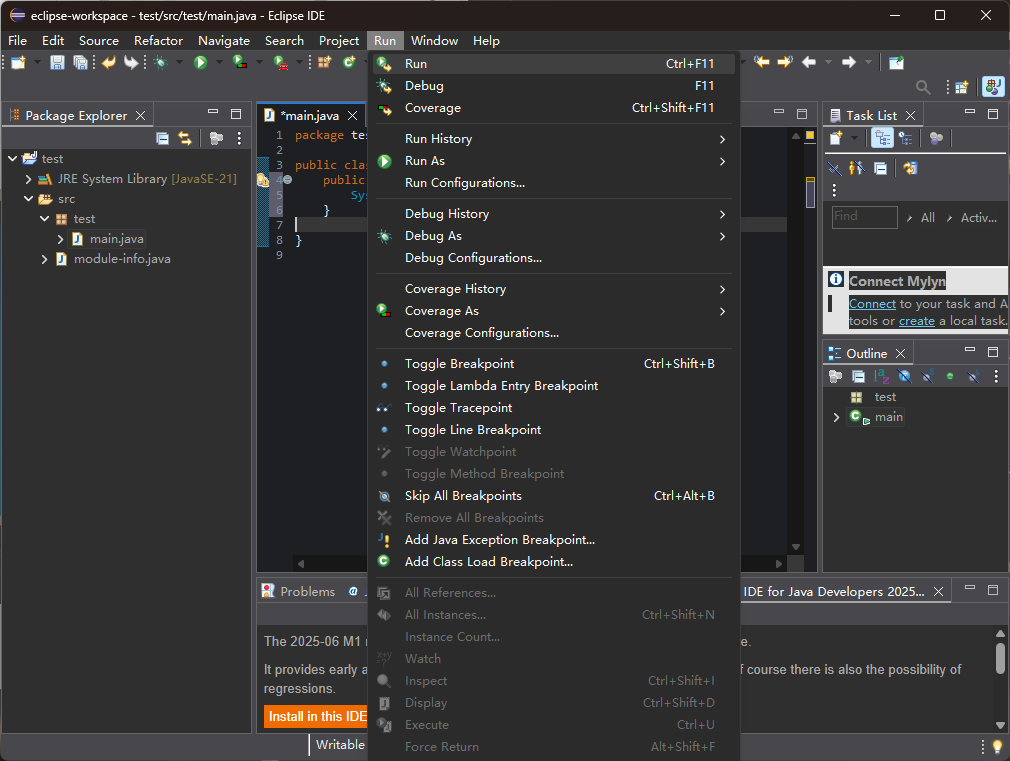Click the Connect link in Mylyn notice
This screenshot has width=1010, height=761.
(x=872, y=304)
